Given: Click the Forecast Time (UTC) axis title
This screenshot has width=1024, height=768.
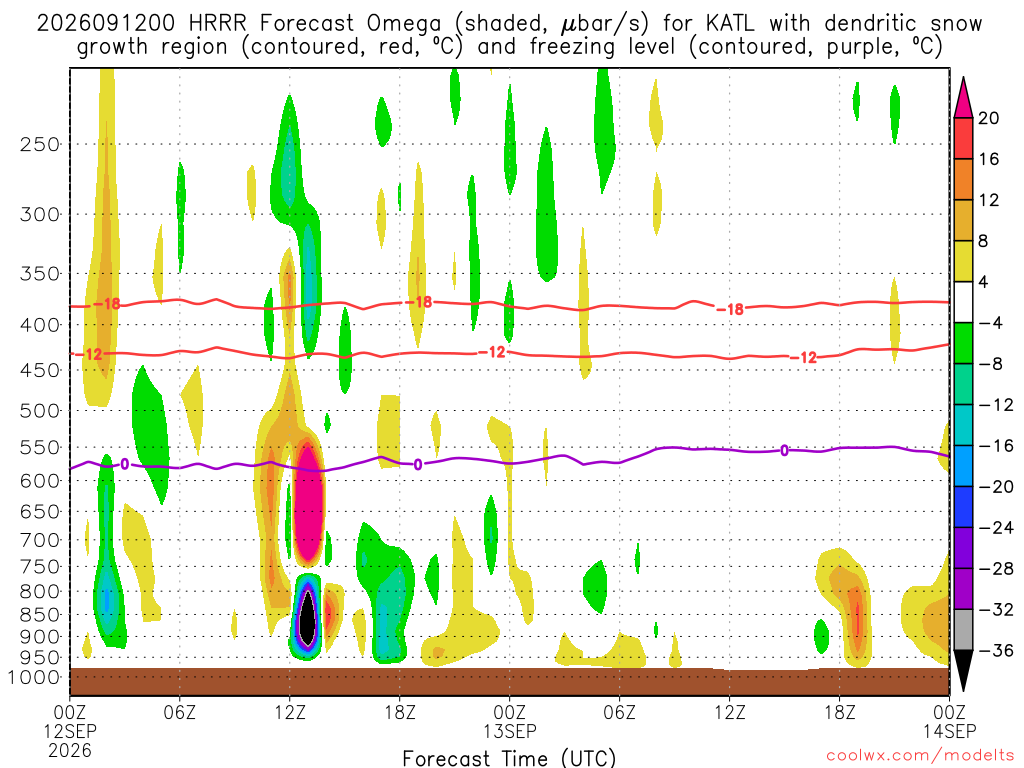Looking at the screenshot, I should [509, 758].
